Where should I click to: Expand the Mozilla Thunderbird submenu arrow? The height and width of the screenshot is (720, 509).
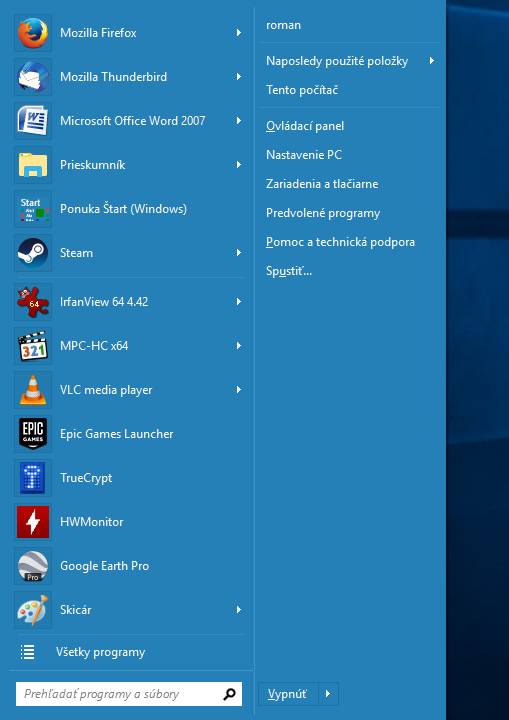pos(239,77)
